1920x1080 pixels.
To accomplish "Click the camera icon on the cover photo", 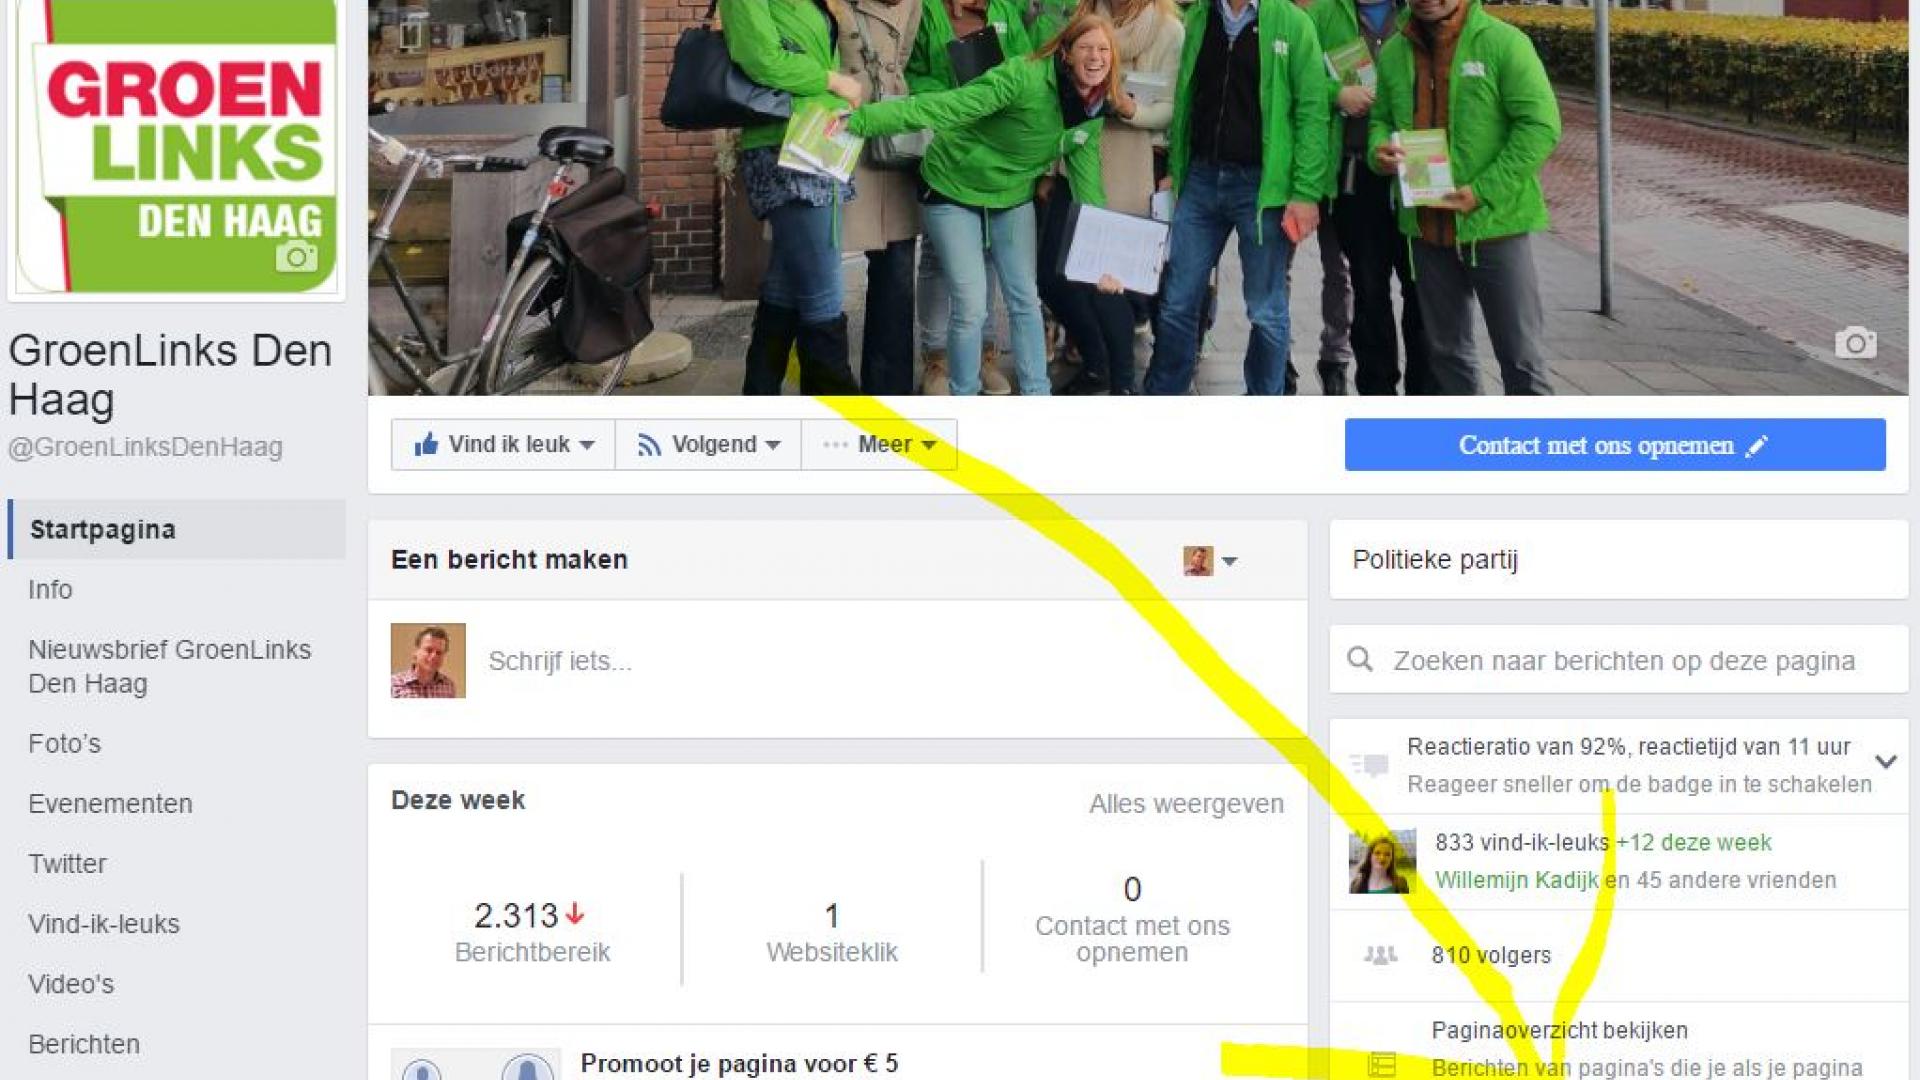I will 1855,343.
